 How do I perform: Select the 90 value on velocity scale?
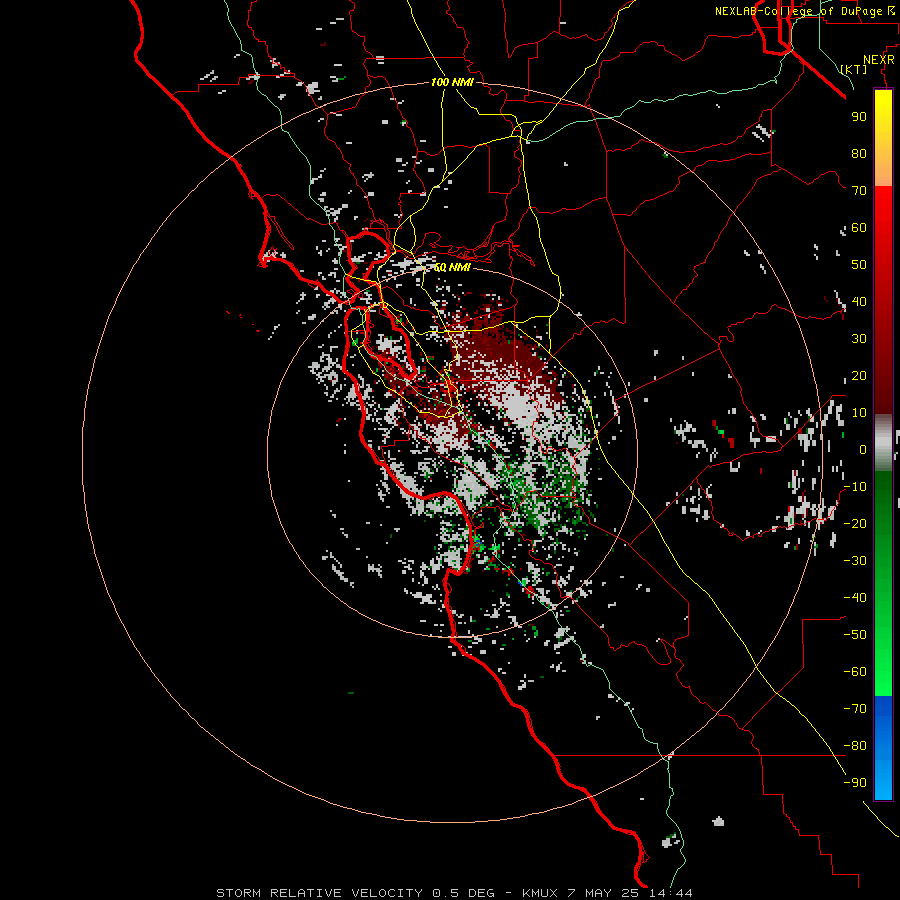coord(859,117)
